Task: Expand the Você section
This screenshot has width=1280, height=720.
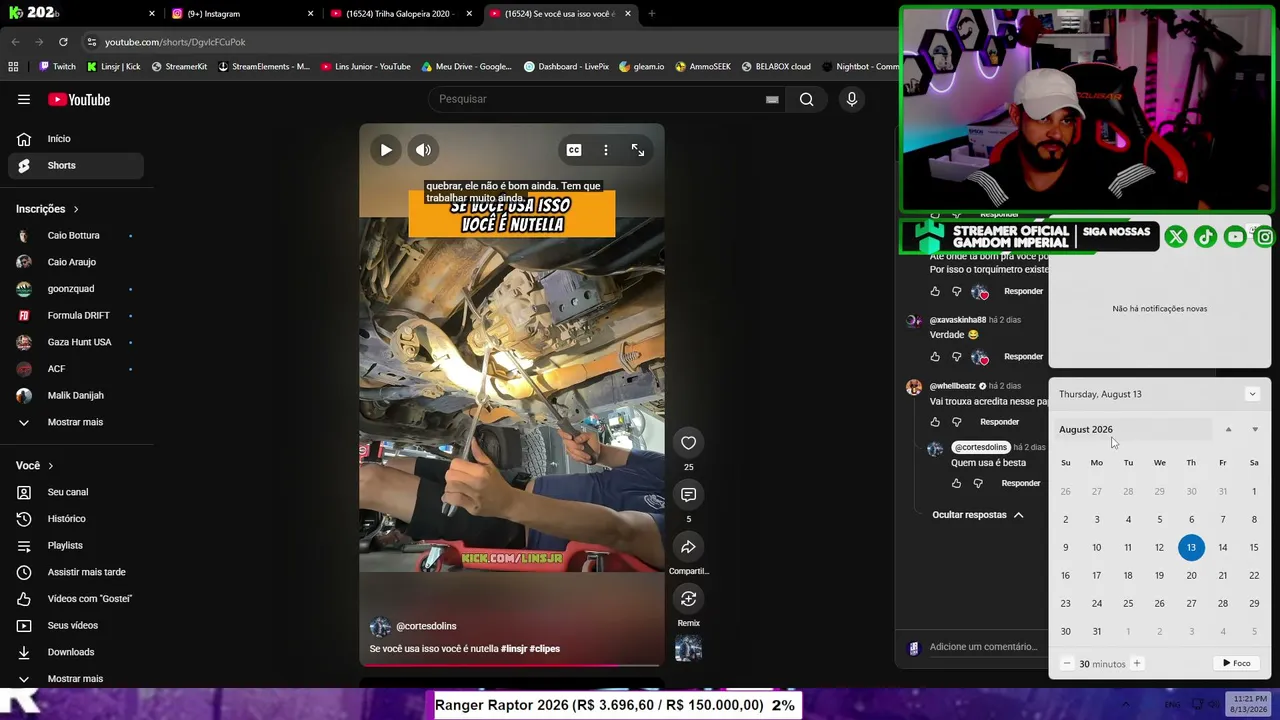Action: 35,466
